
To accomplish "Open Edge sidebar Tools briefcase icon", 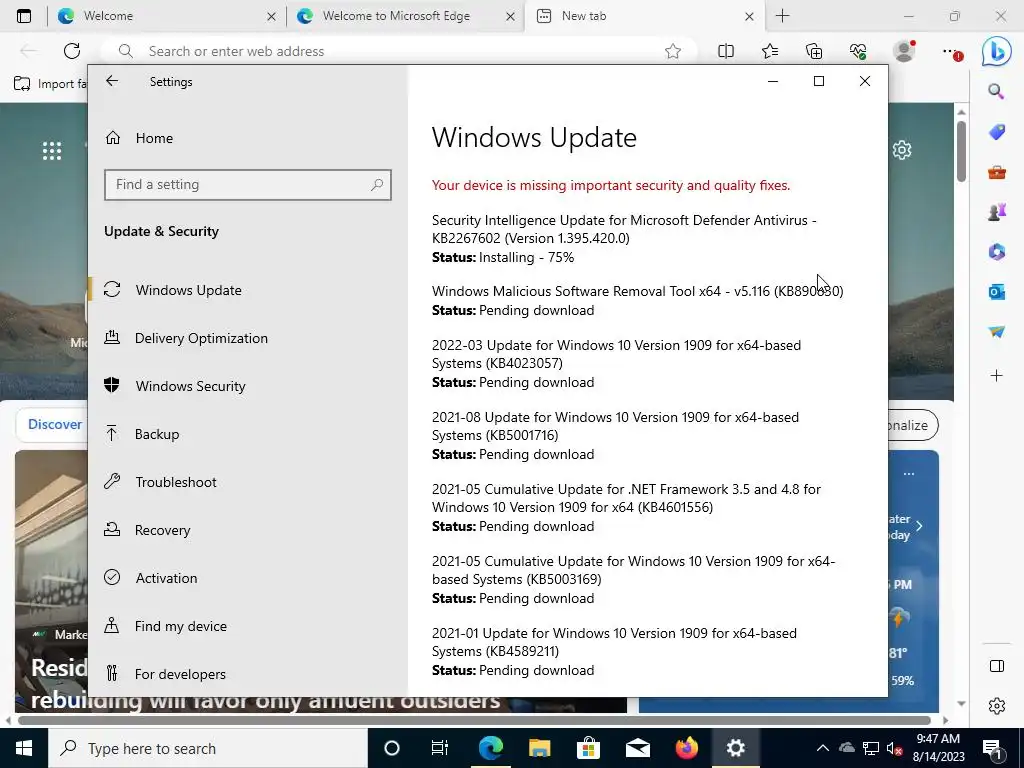I will tap(997, 172).
